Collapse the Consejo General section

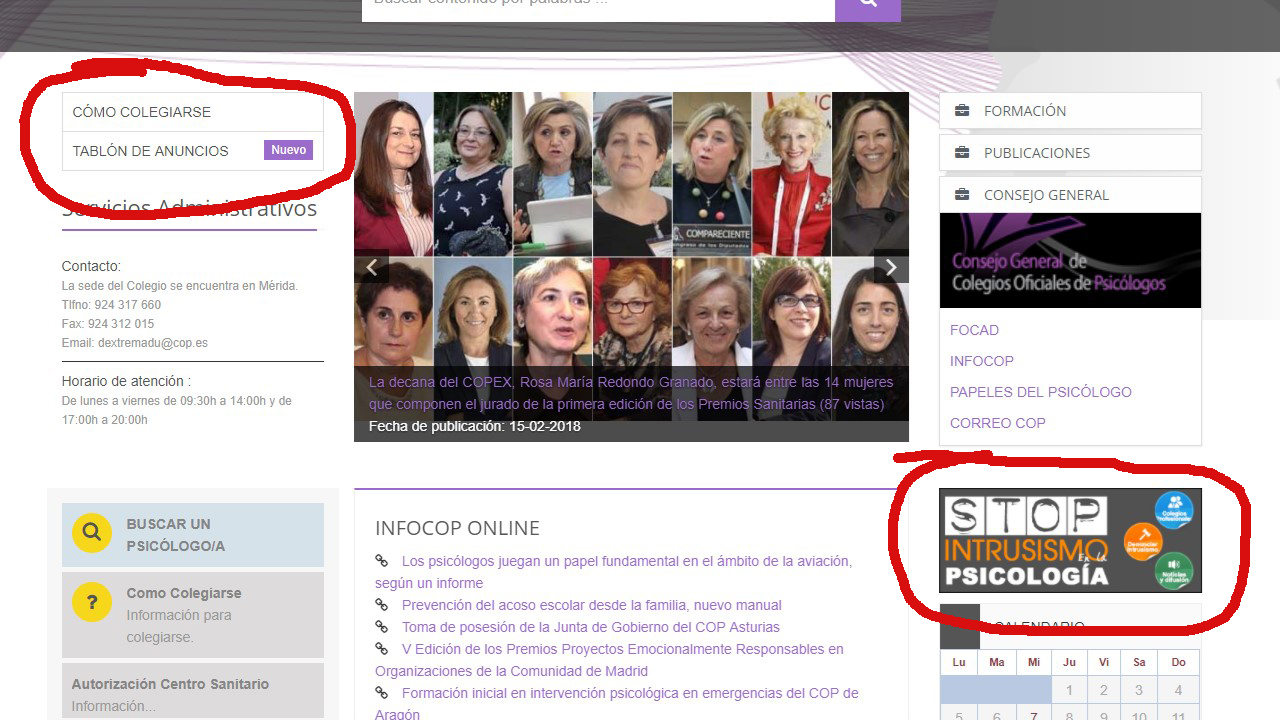coord(1070,195)
